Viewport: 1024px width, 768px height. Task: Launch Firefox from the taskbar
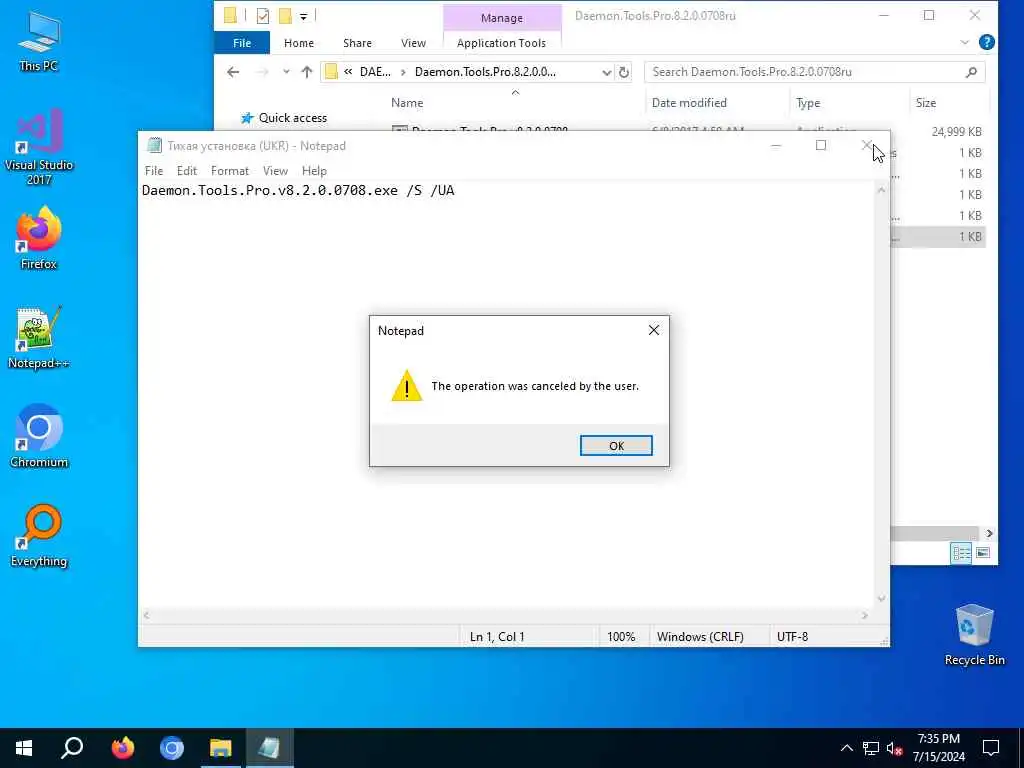point(122,748)
